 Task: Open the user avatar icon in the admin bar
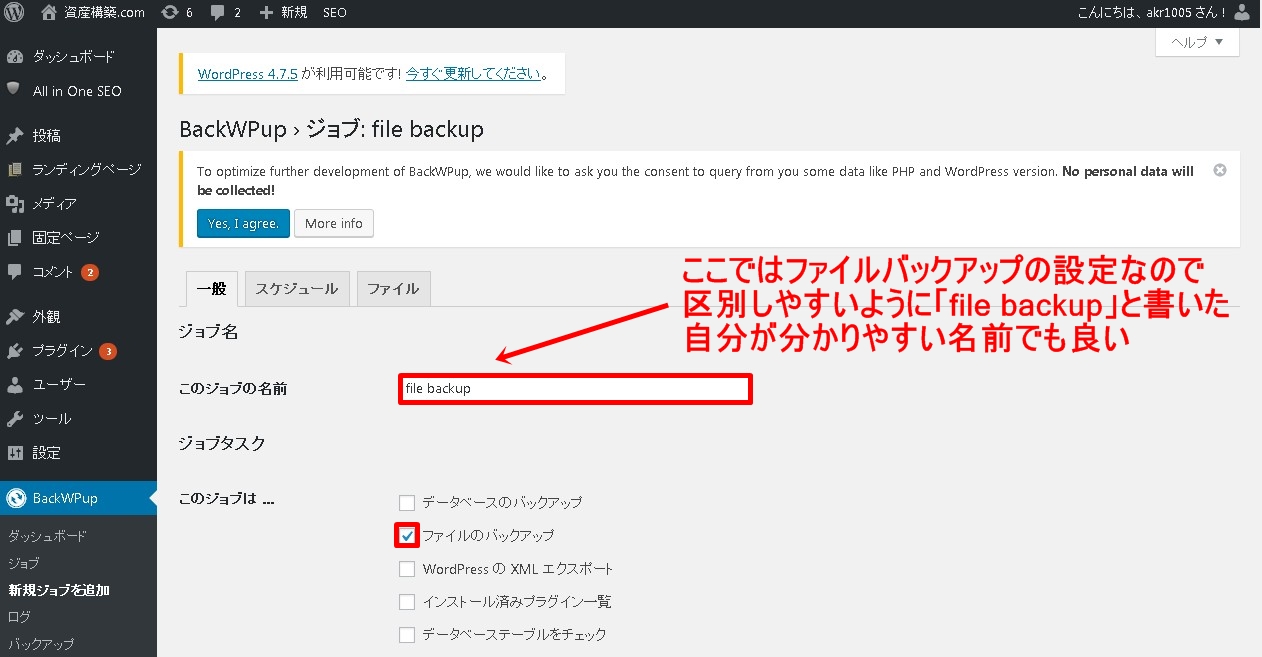click(x=1243, y=13)
